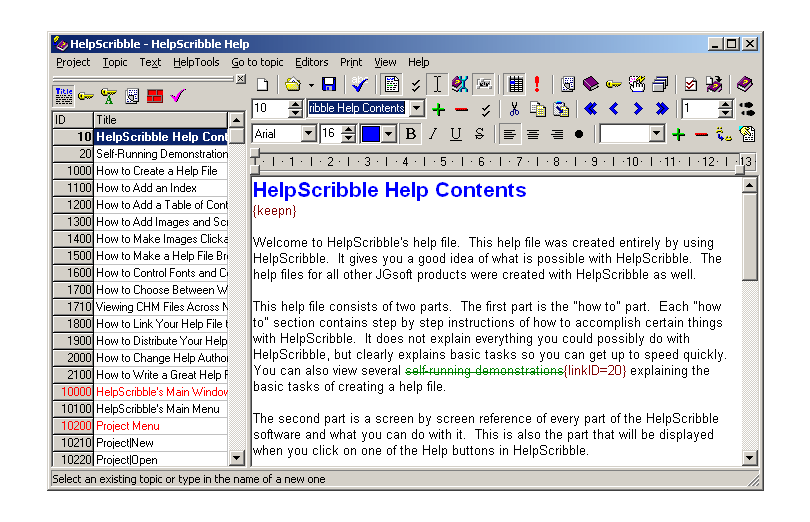Click the page with pencil icon in formatting row
The height and width of the screenshot is (522, 810).
click(747, 134)
